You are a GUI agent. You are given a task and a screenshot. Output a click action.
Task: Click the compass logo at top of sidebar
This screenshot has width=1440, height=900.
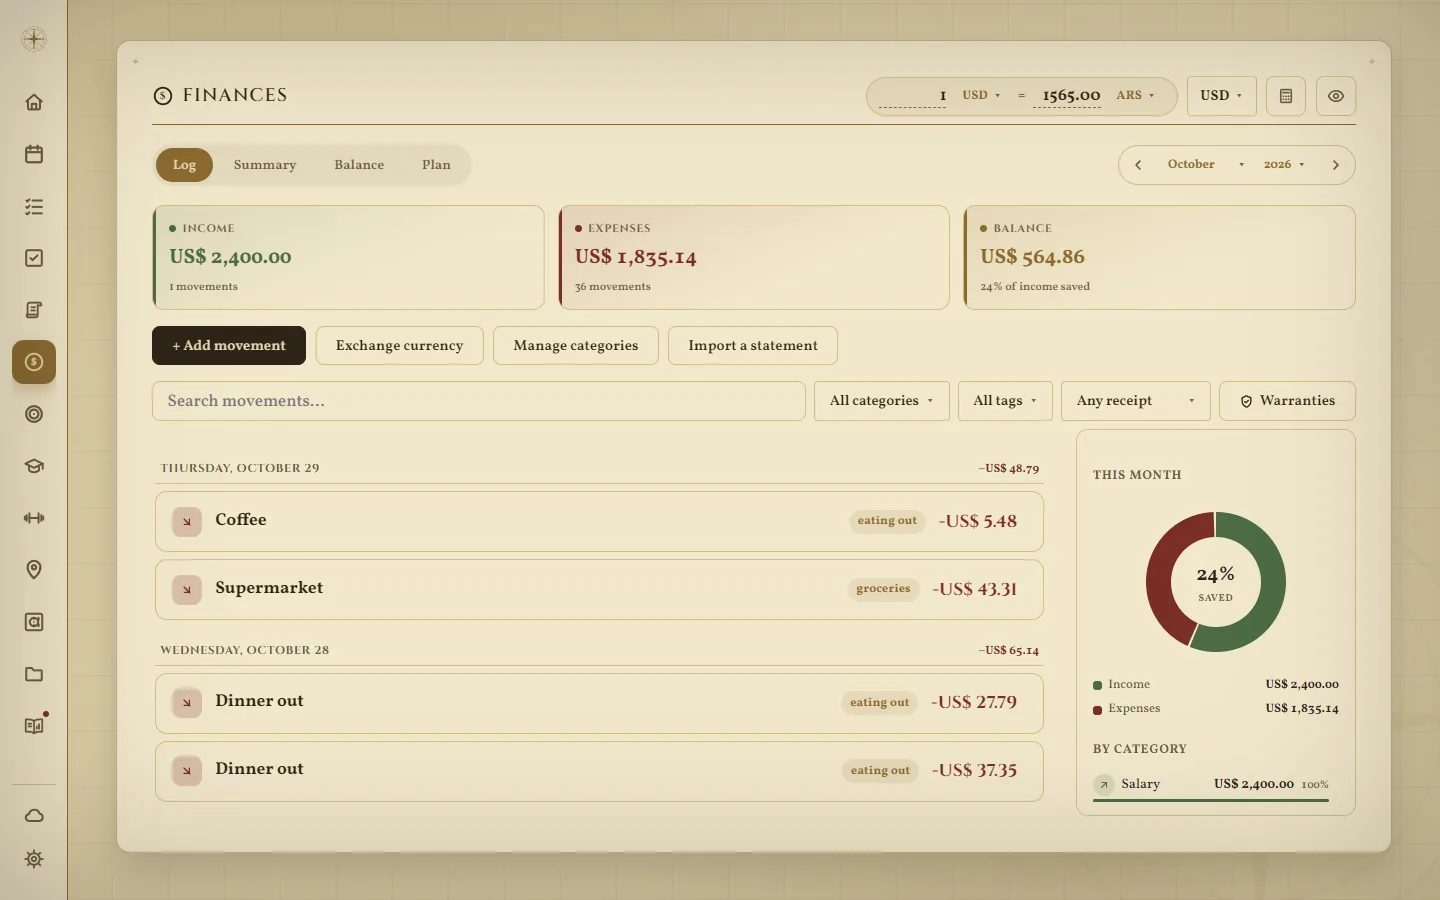34,39
